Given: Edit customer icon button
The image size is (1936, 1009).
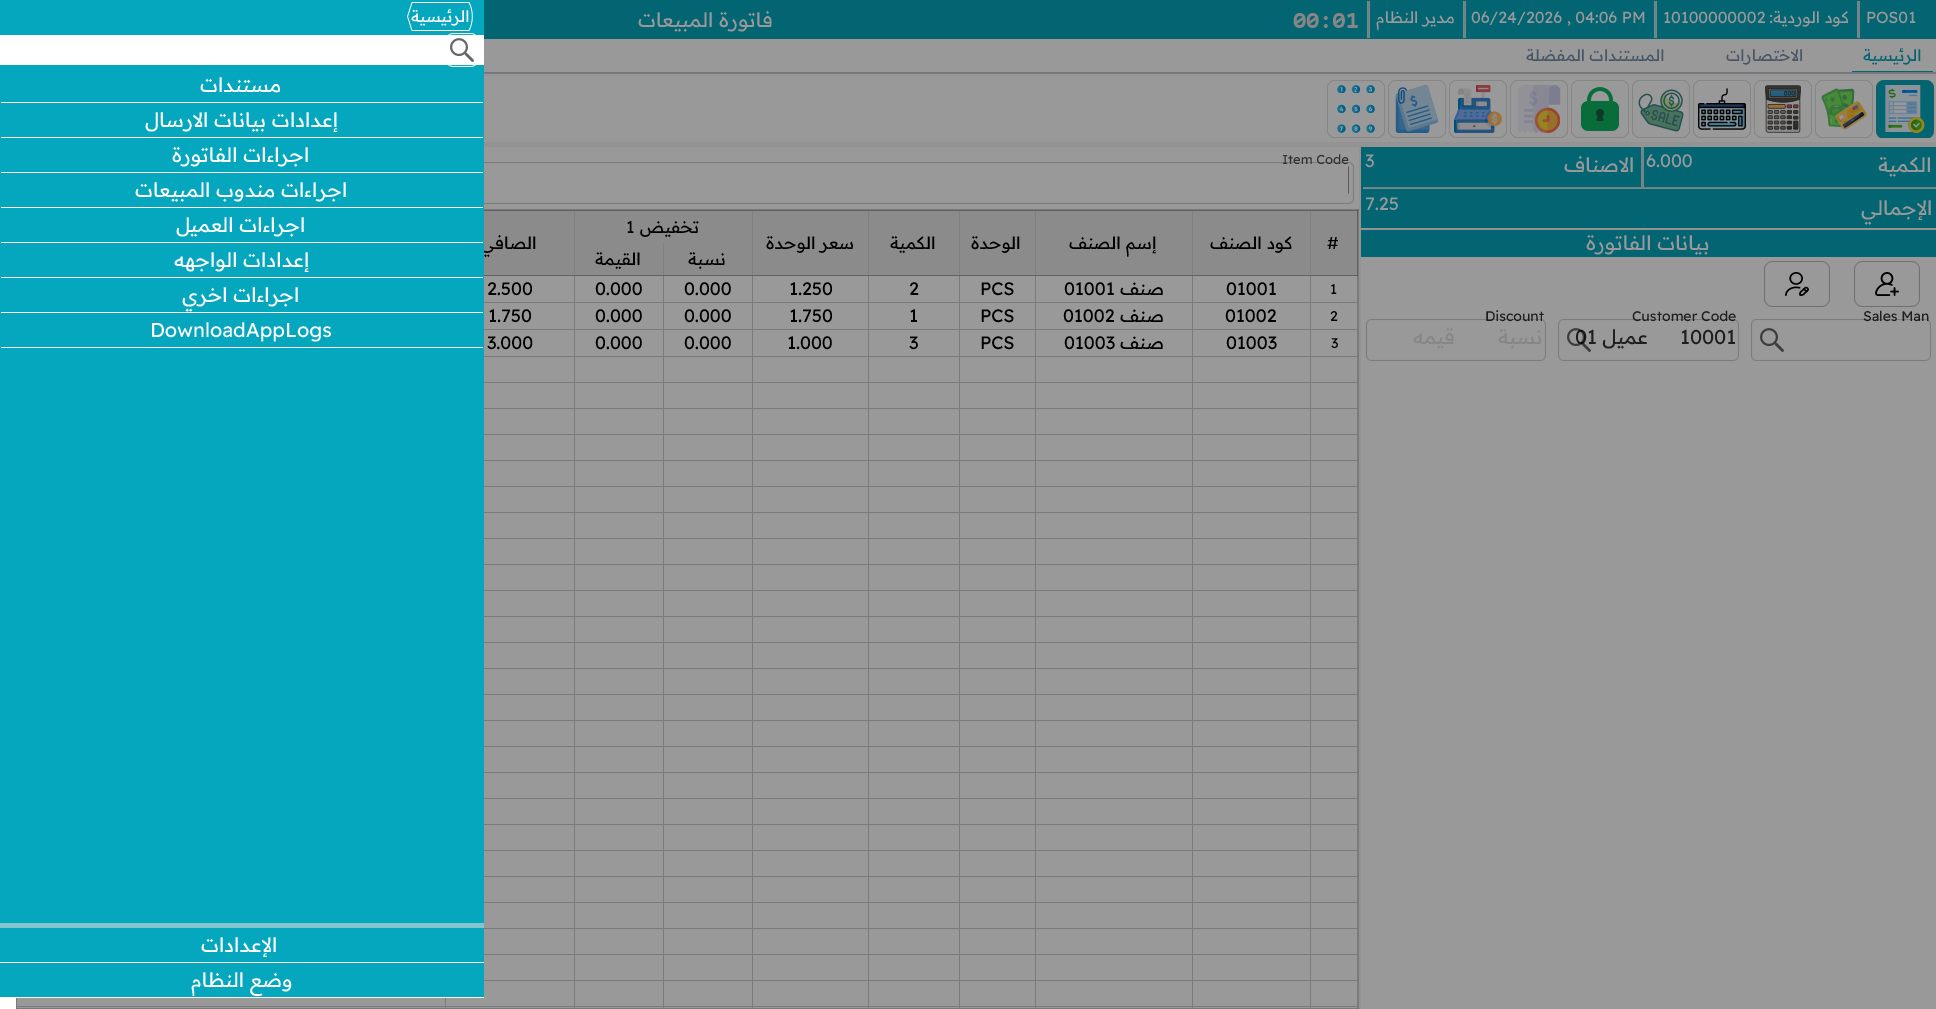Looking at the screenshot, I should (x=1796, y=284).
